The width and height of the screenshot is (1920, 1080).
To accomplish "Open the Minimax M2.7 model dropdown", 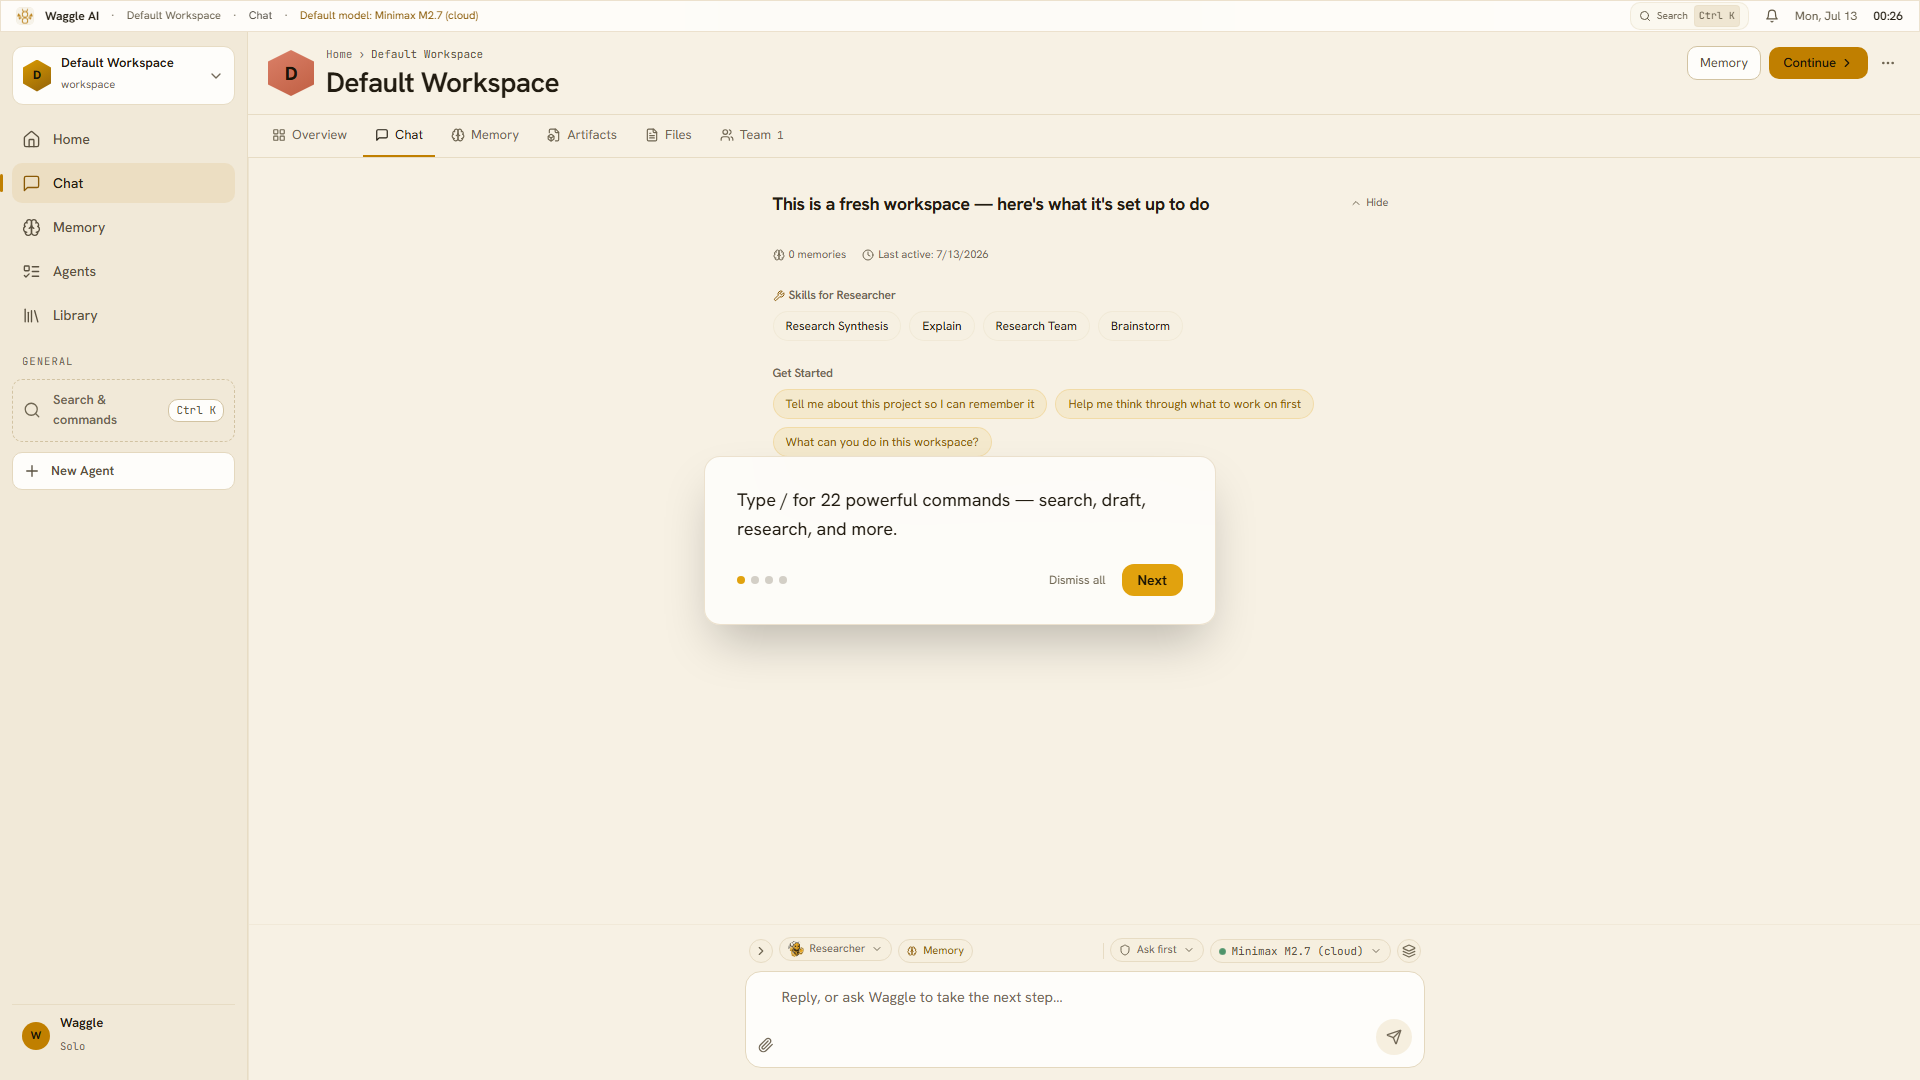I will [1300, 951].
